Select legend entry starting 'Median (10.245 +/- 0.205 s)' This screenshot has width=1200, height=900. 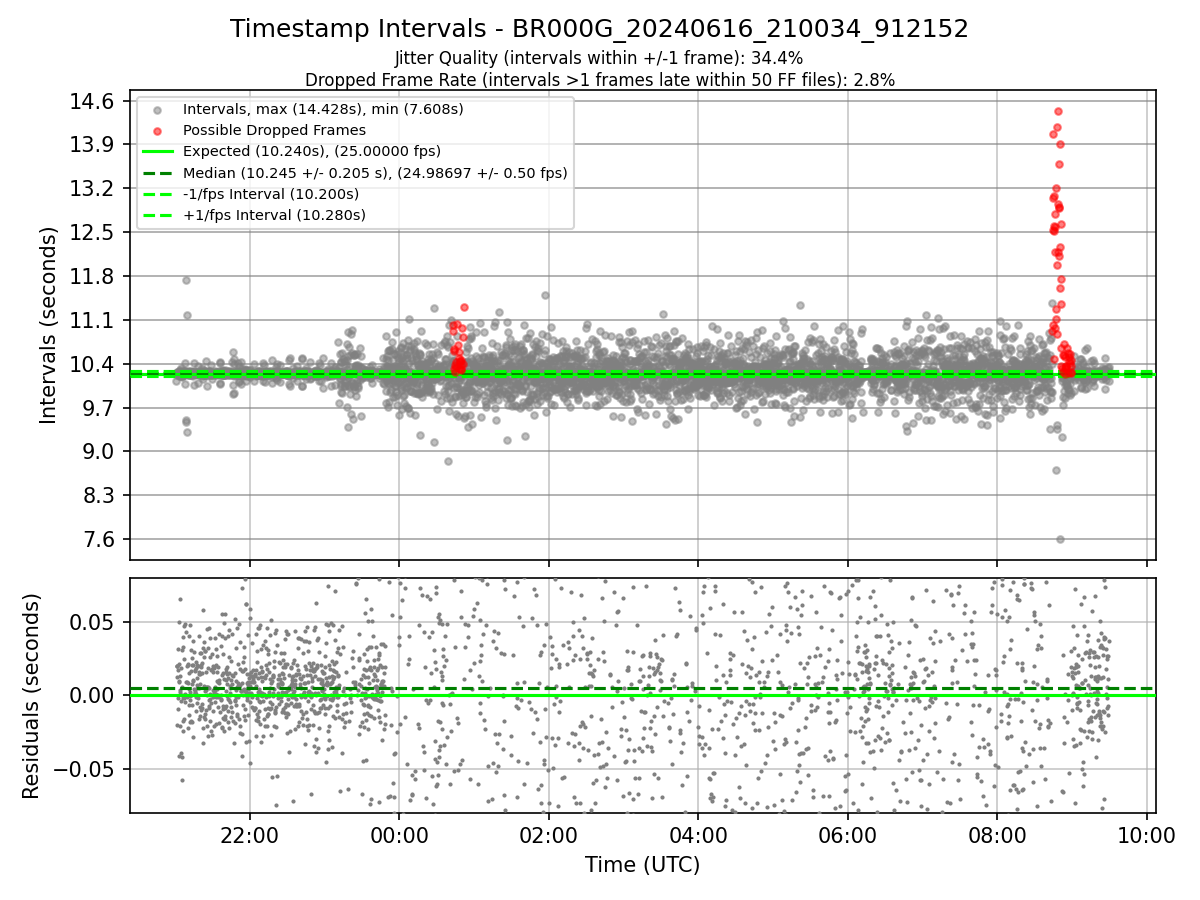click(375, 172)
